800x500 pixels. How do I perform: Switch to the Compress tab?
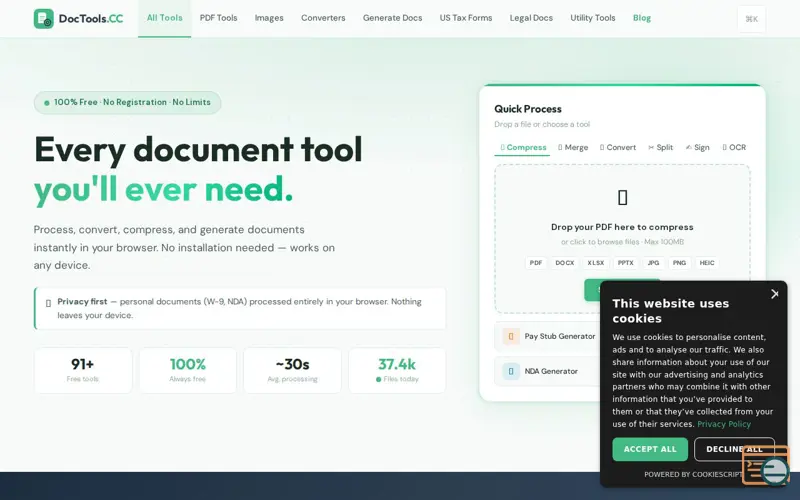coord(523,147)
